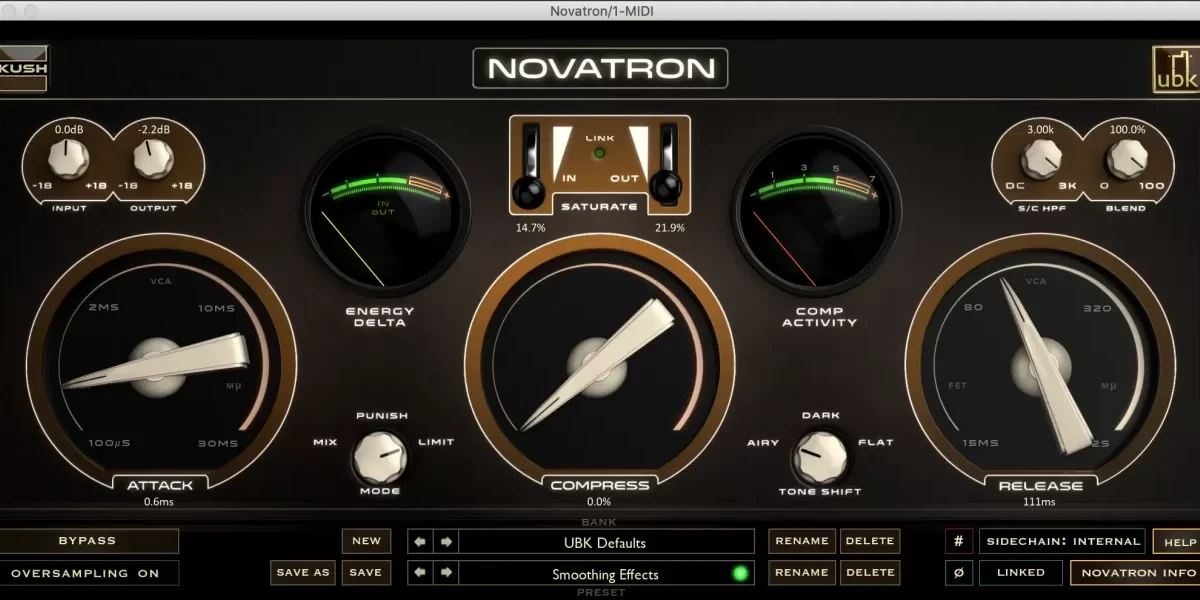Select Dark tone shift label
The width and height of the screenshot is (1200, 600).
tap(821, 416)
